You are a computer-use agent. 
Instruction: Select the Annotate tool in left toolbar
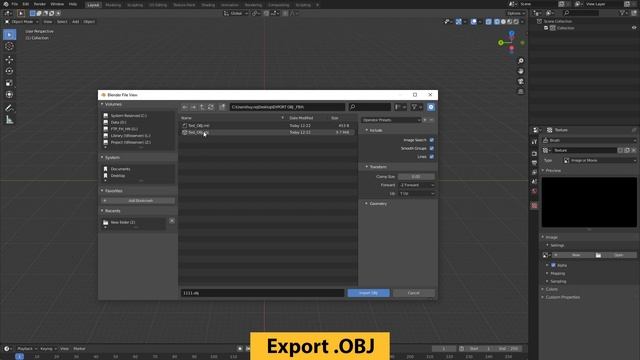9,108
